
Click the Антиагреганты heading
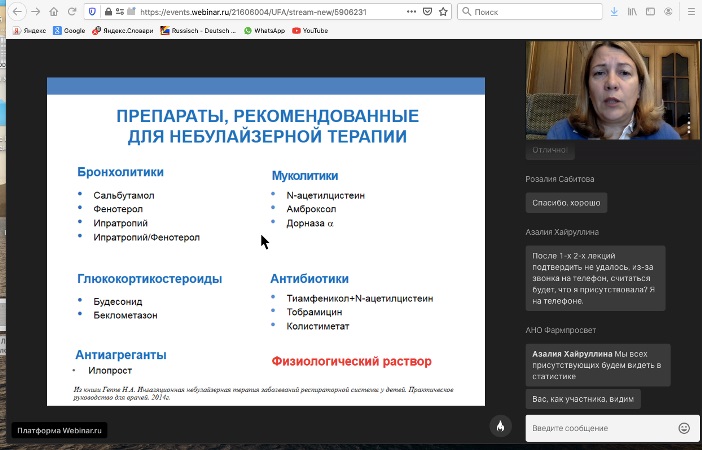(121, 355)
